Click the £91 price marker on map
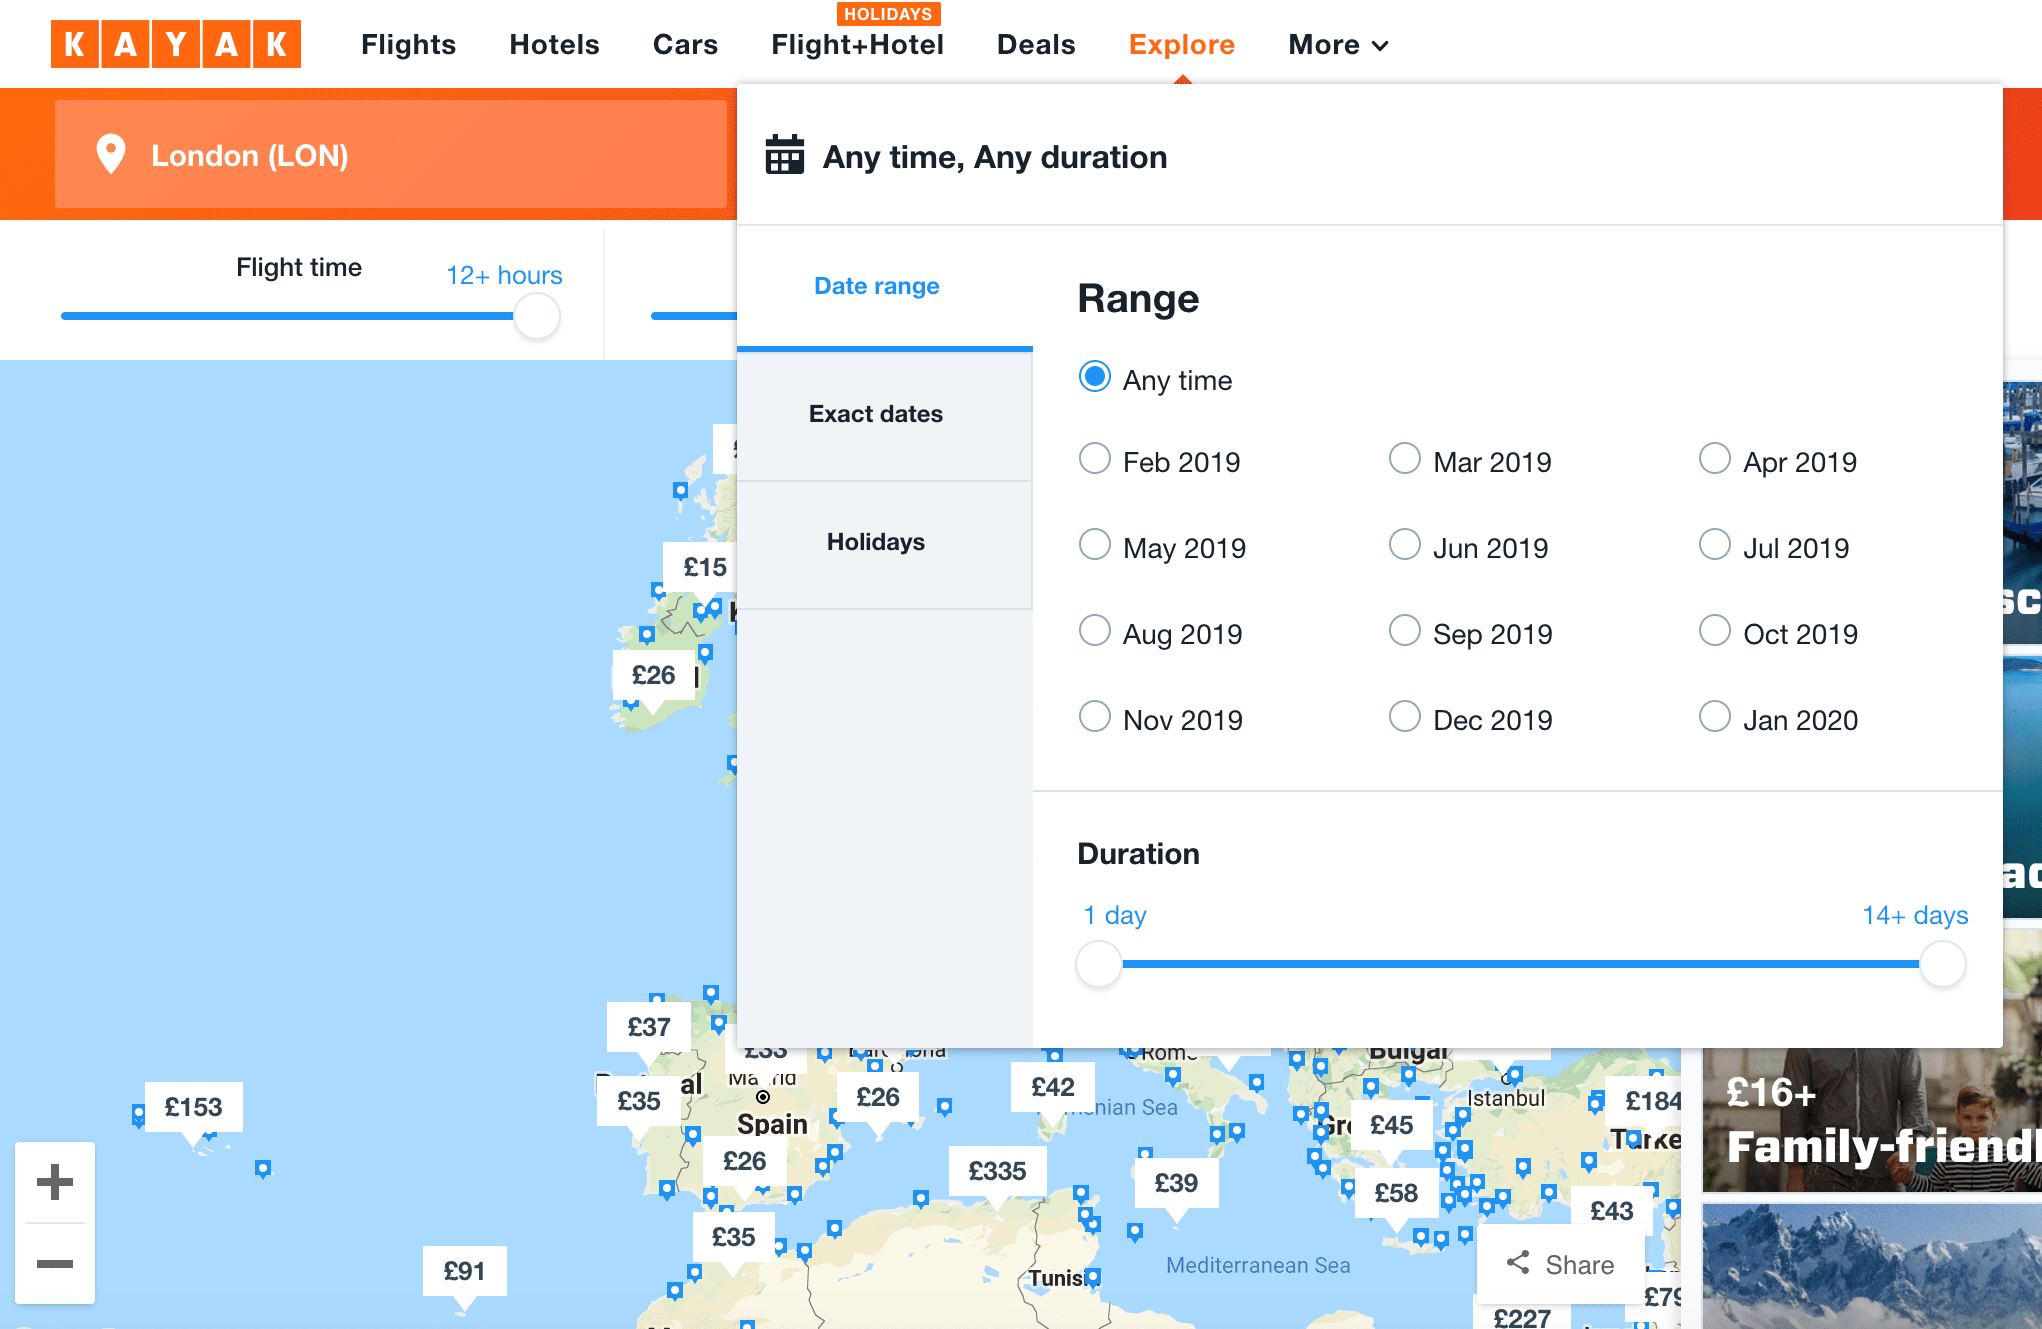The height and width of the screenshot is (1329, 2042). 464,1271
